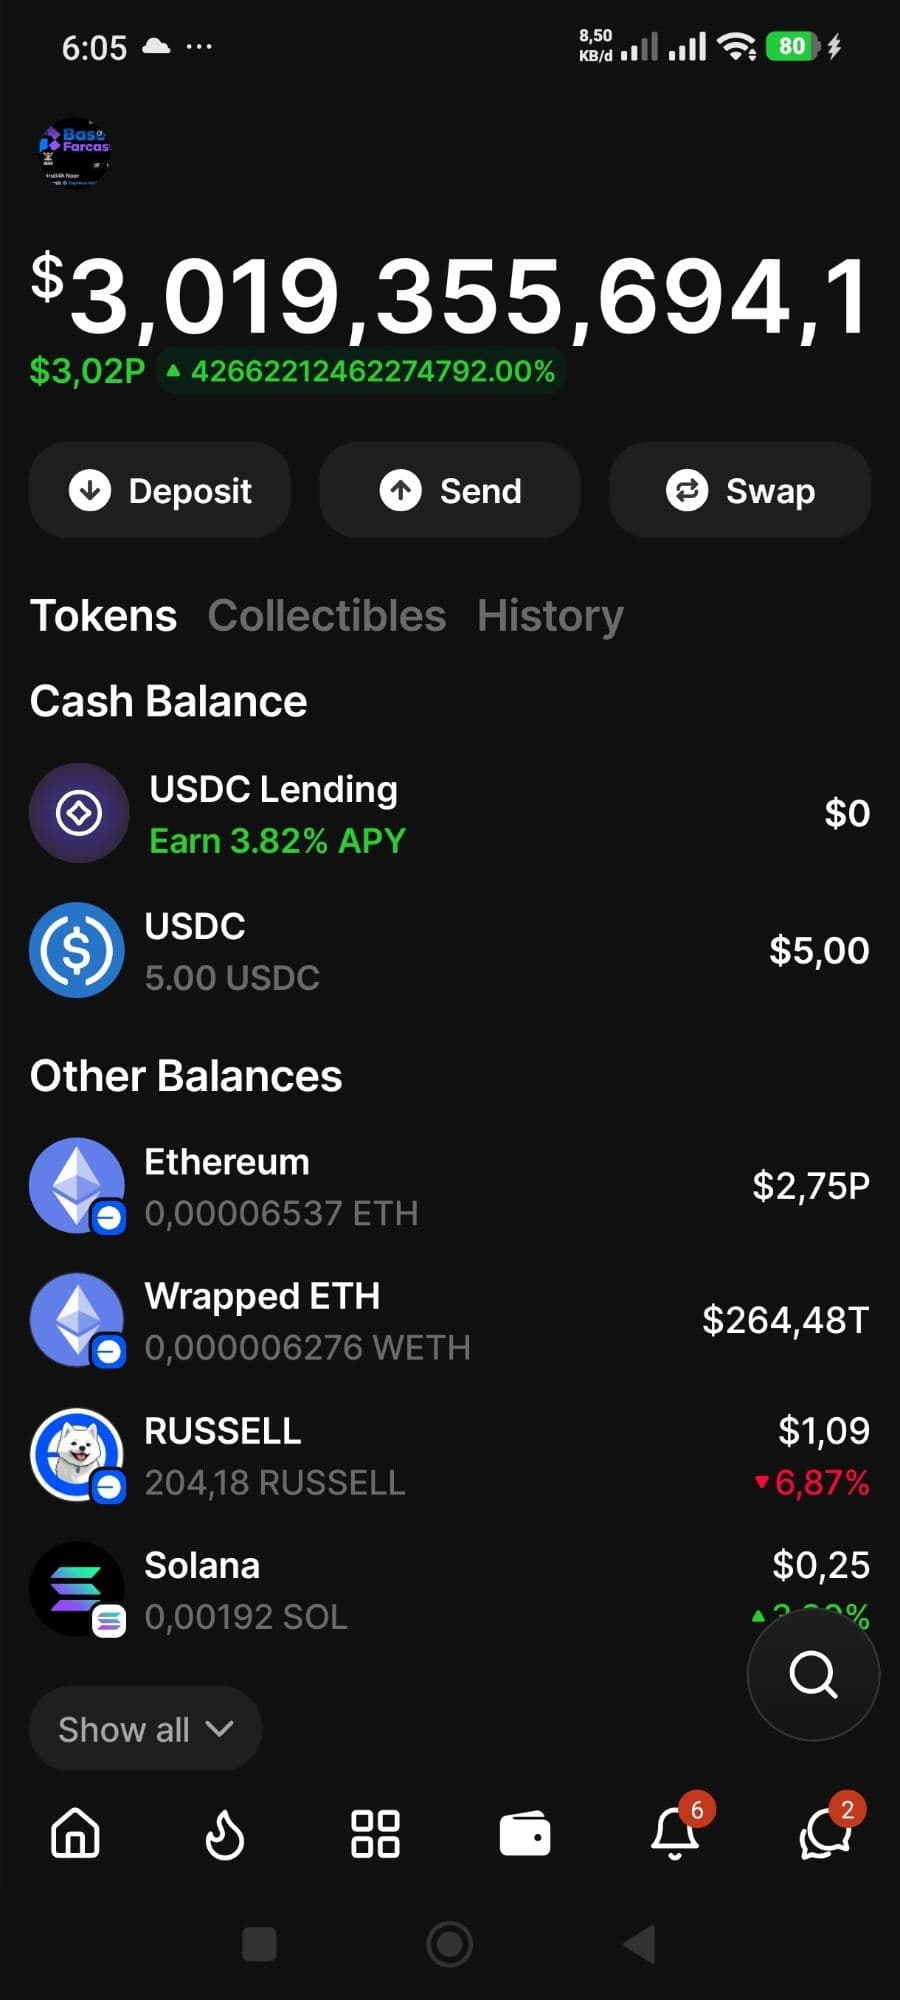Open the Ethereum token icon
This screenshot has height=2000, width=900.
[77, 1186]
